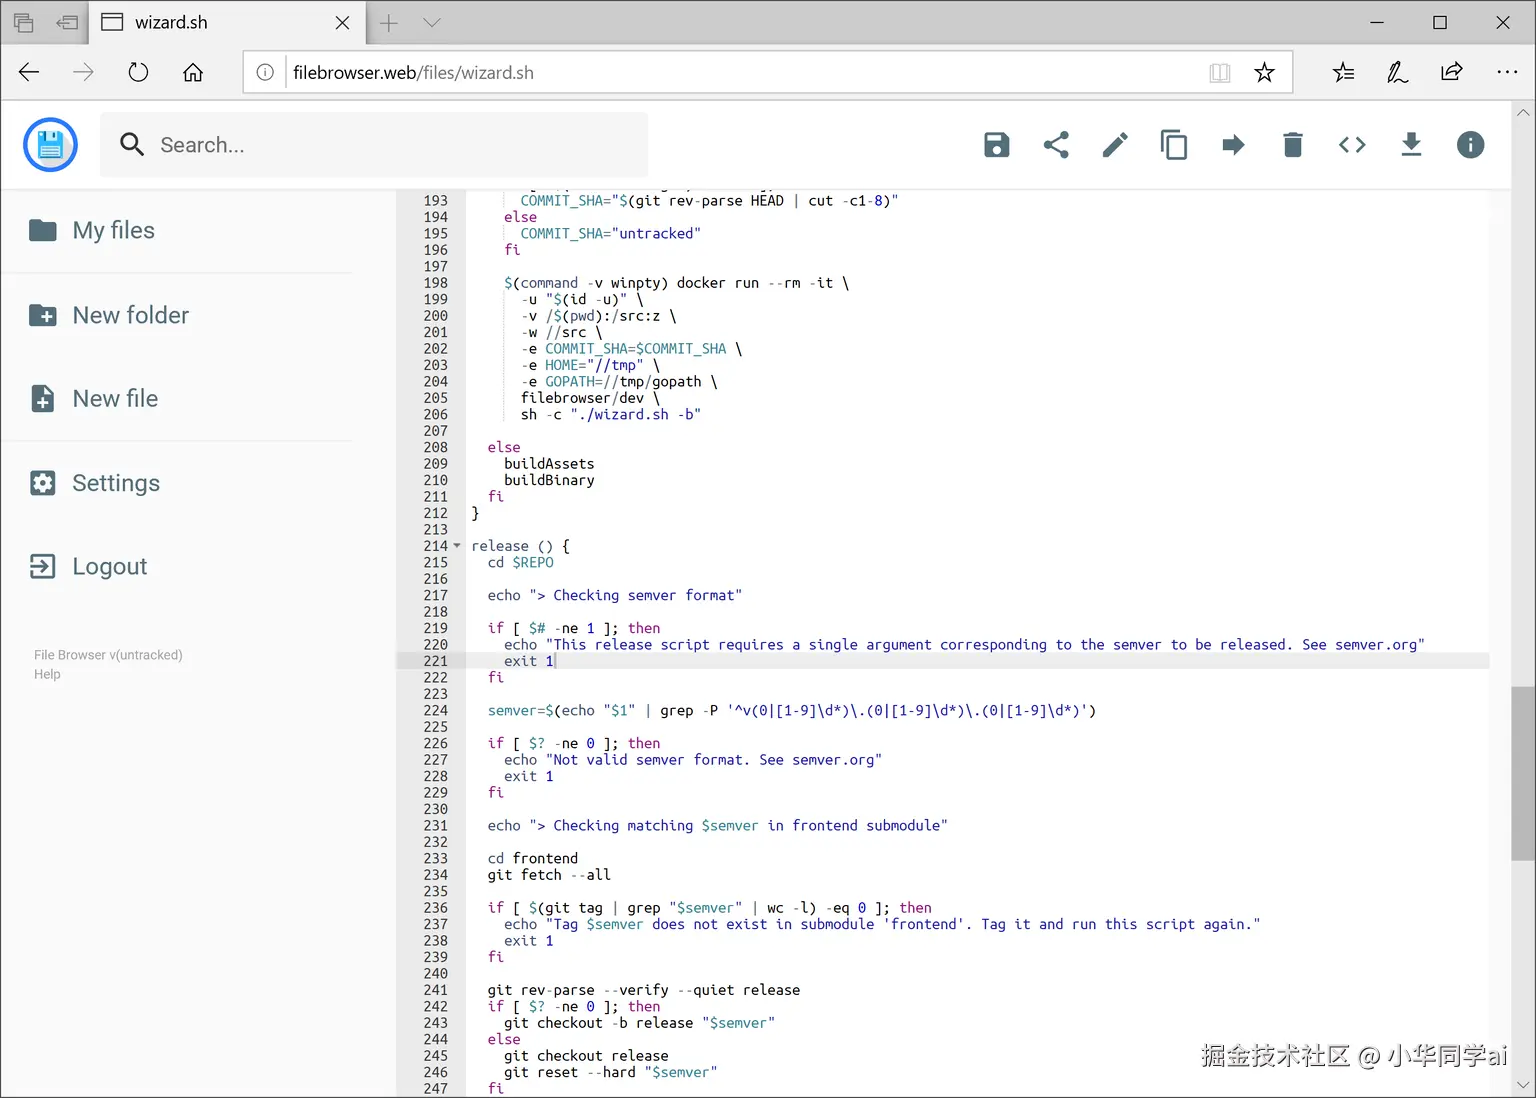
Task: Go back with the browser back arrow
Action: (x=29, y=72)
